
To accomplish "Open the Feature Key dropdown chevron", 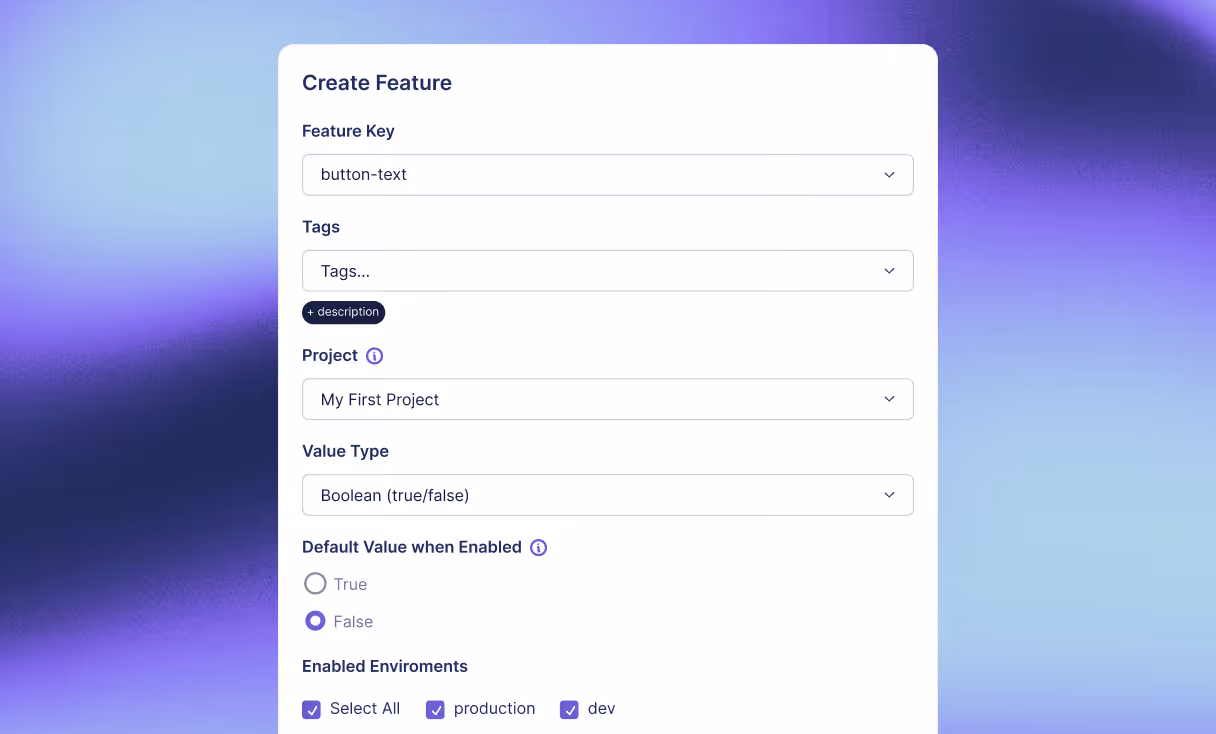I will point(889,174).
